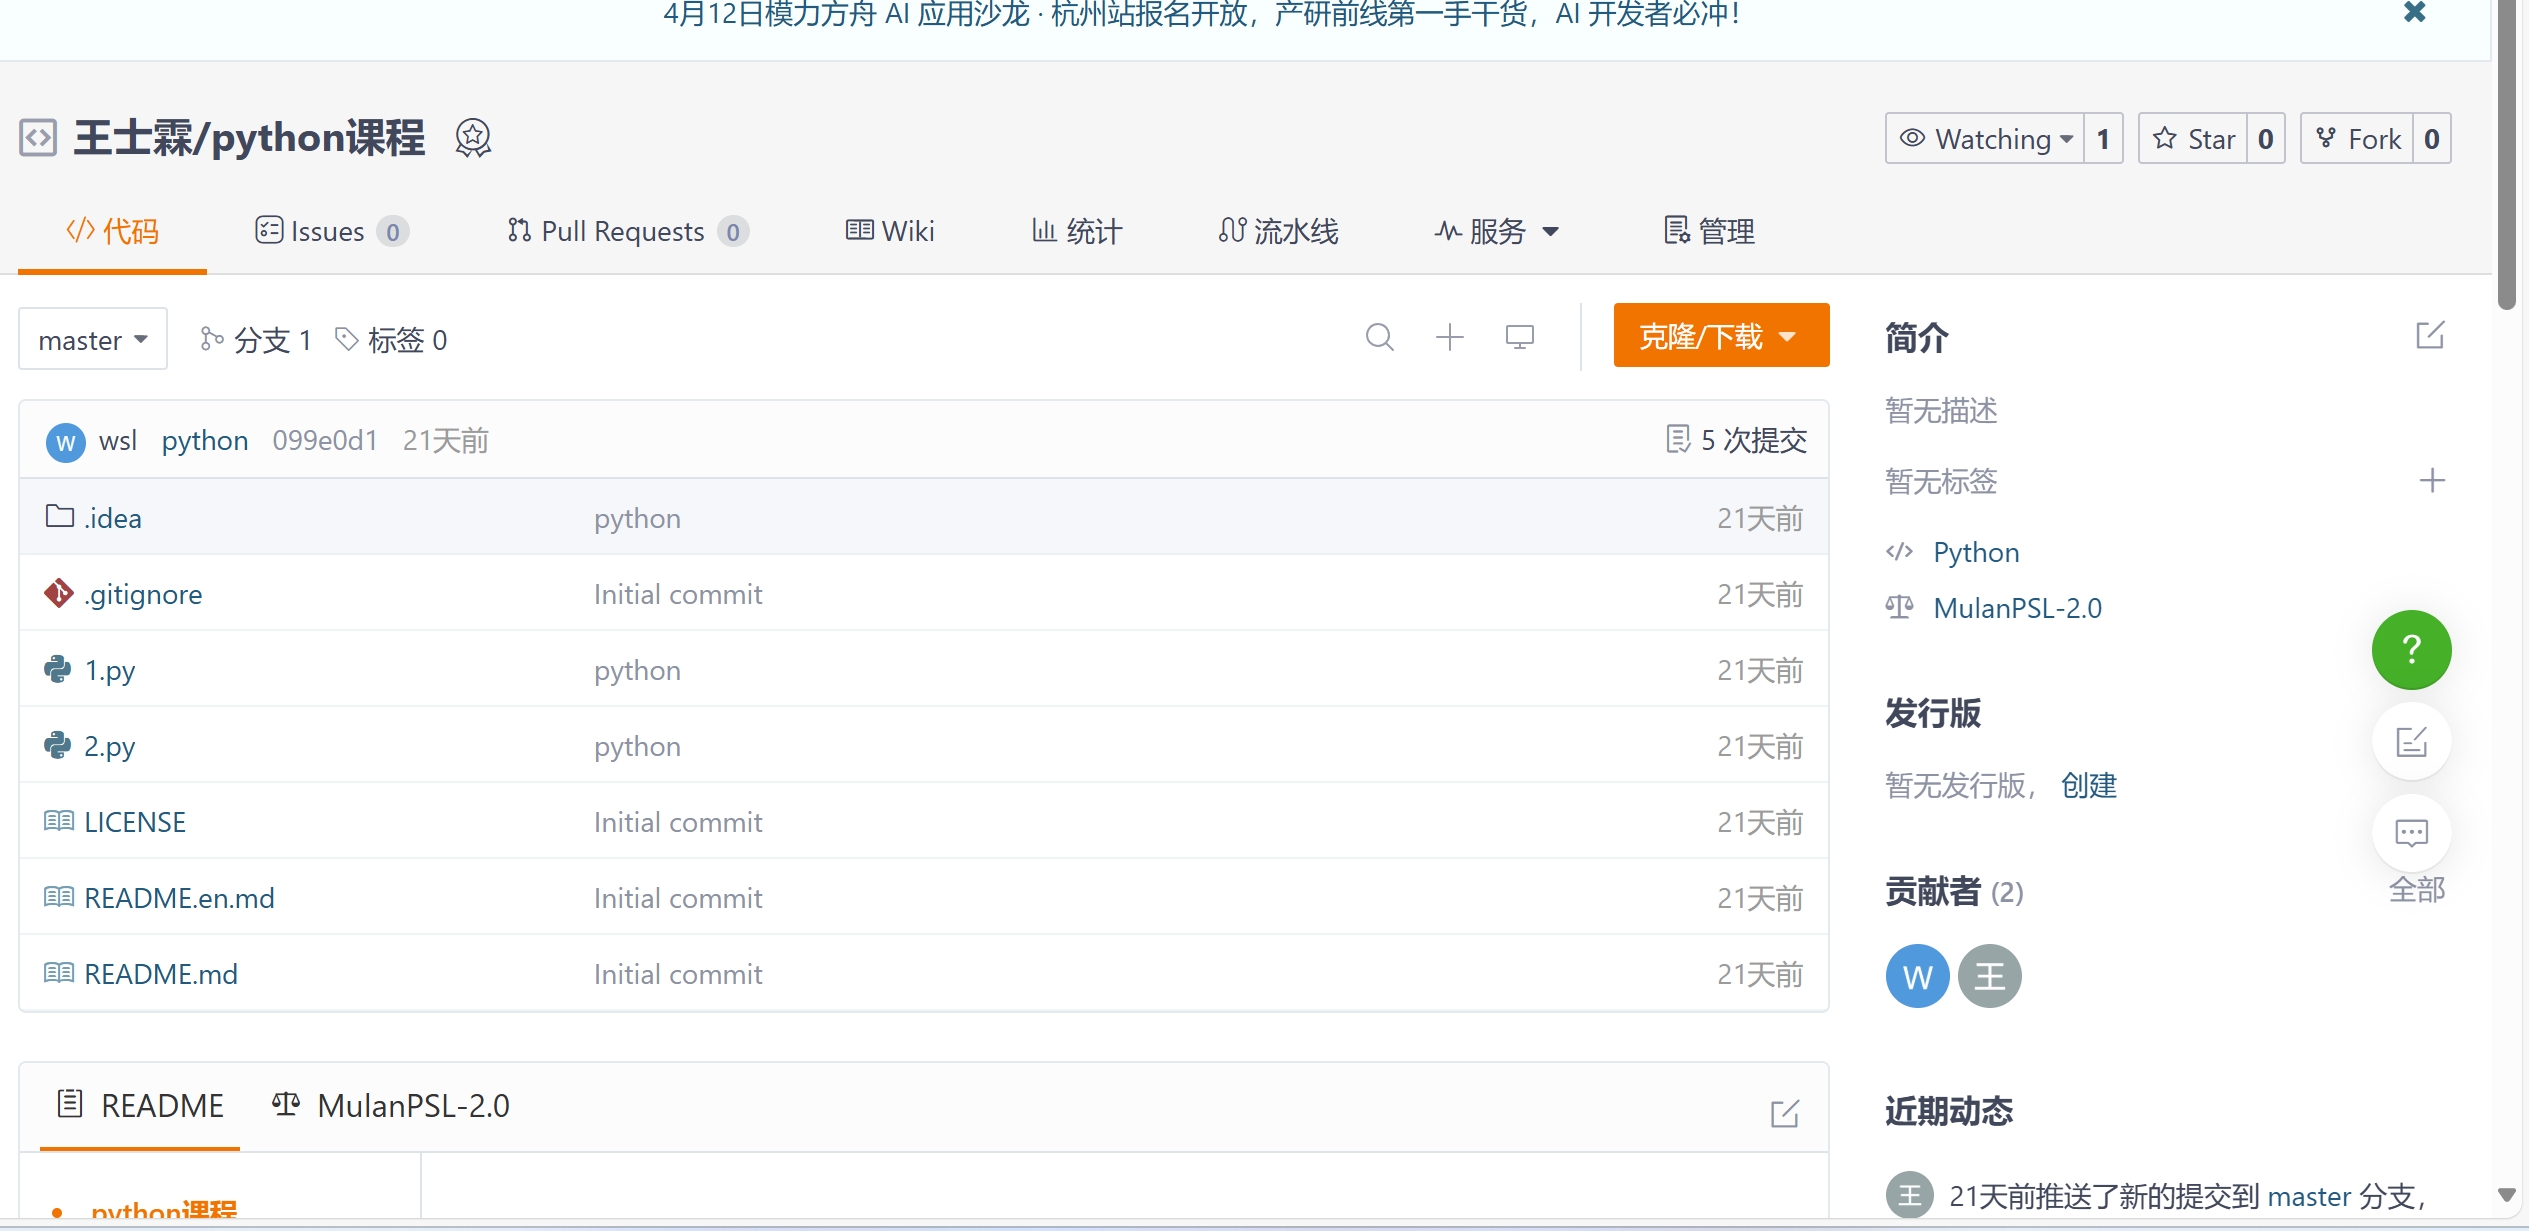2529x1231 pixels.
Task: Expand the master branch selector
Action: point(93,340)
